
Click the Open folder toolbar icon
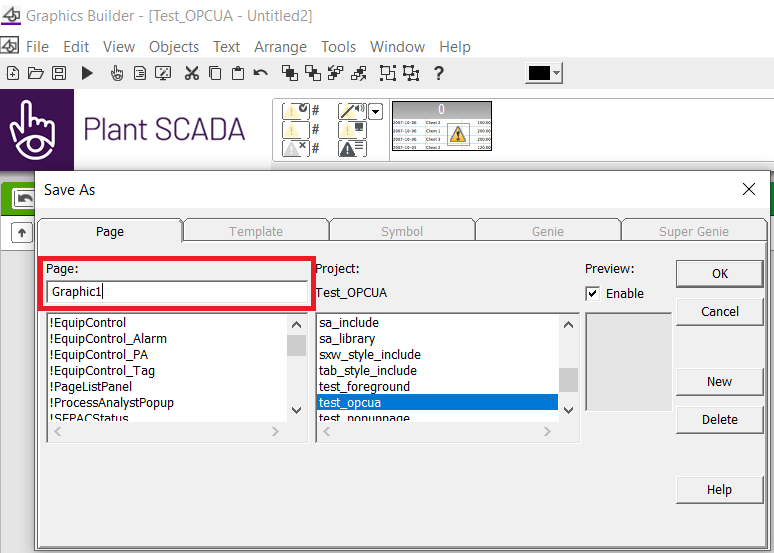36,73
